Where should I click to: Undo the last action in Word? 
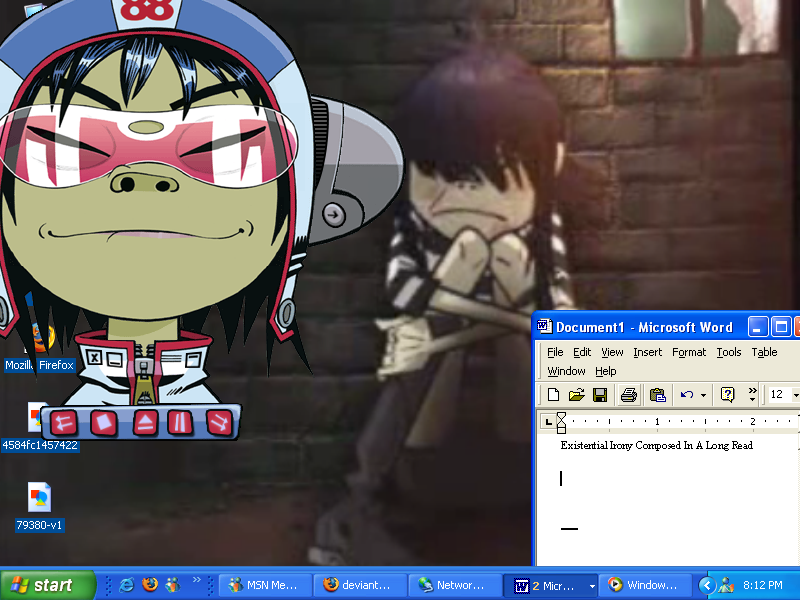pyautogui.click(x=687, y=394)
